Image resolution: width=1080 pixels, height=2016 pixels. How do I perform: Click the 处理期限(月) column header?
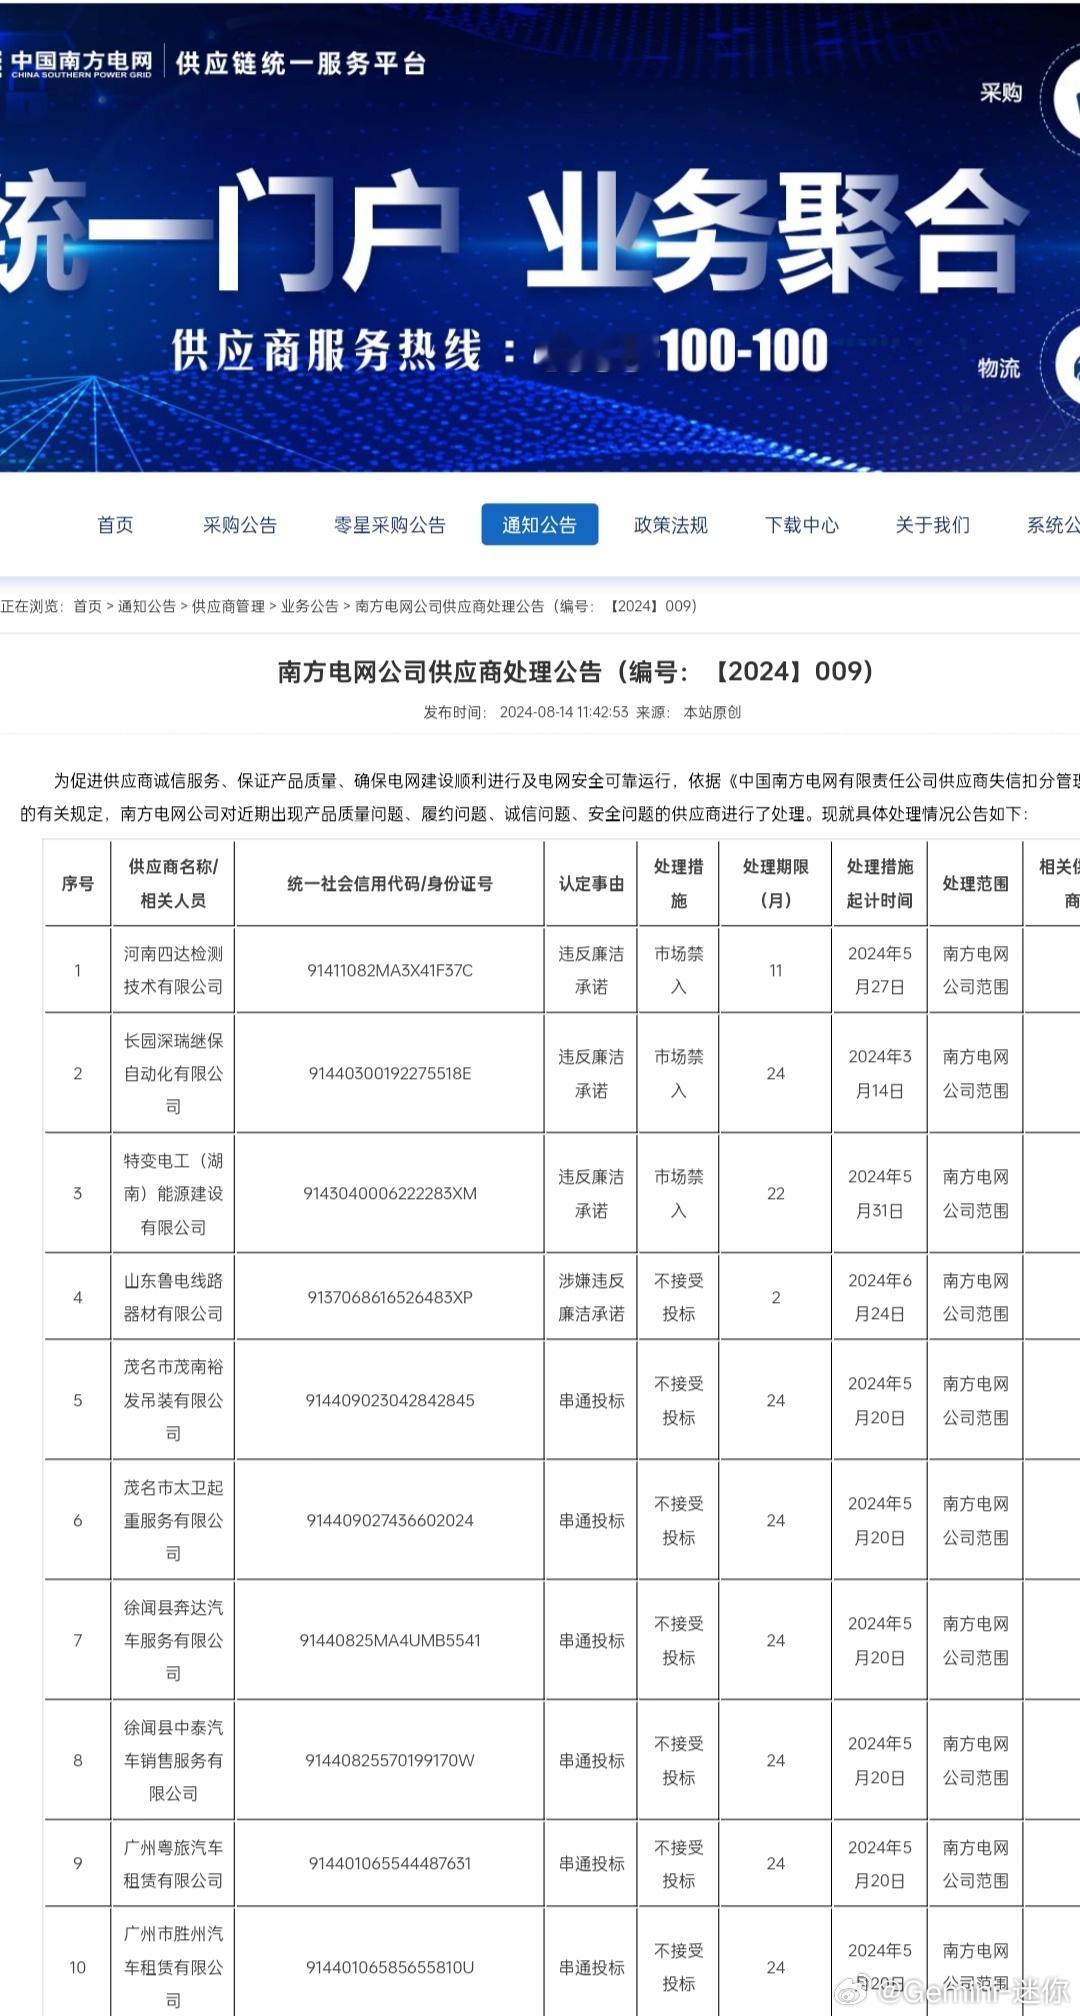point(776,883)
